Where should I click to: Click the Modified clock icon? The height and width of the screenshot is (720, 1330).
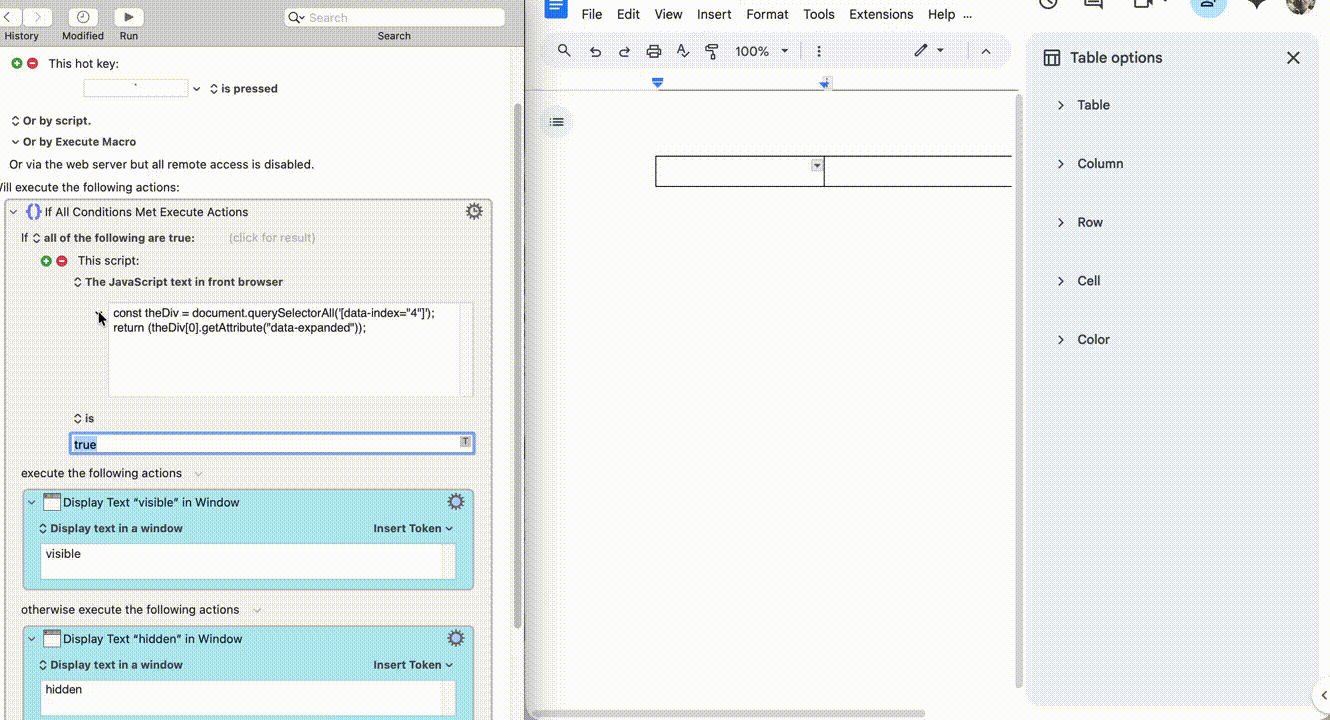(82, 17)
